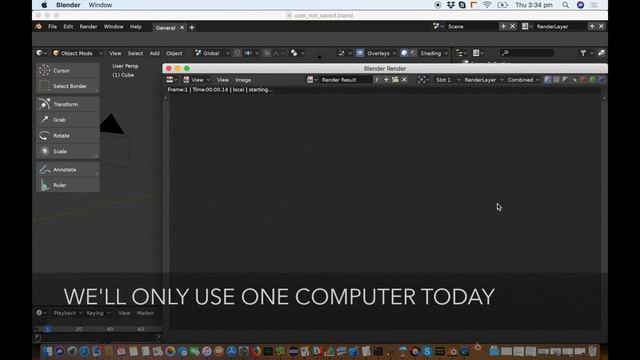Image resolution: width=640 pixels, height=360 pixels.
Task: Click the outliner filter funnel icon
Action: tap(583, 53)
